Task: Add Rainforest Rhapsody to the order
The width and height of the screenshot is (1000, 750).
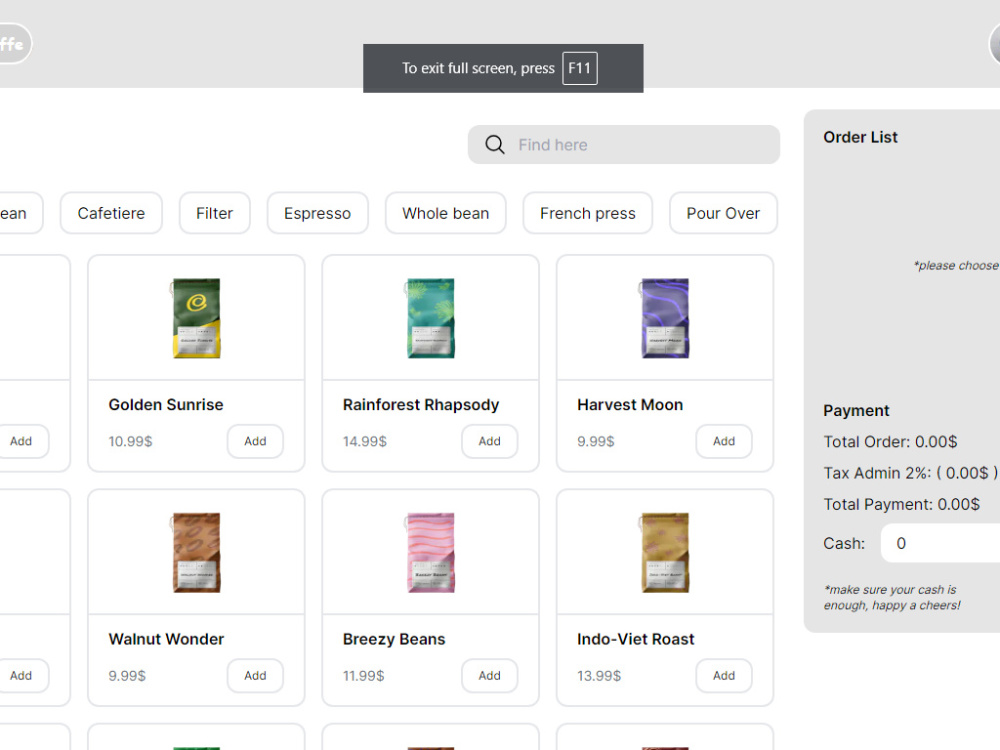Action: (490, 441)
